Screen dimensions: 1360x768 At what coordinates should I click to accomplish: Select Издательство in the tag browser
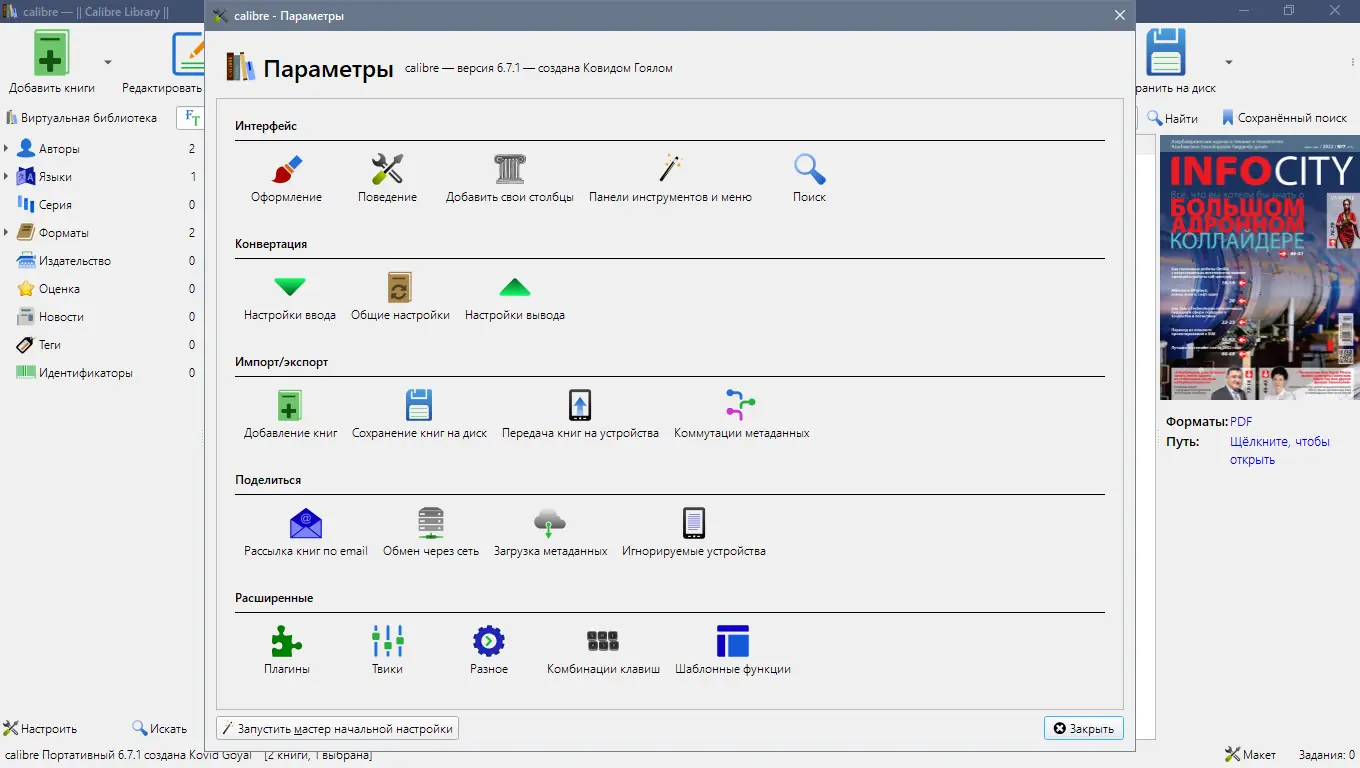pos(75,261)
